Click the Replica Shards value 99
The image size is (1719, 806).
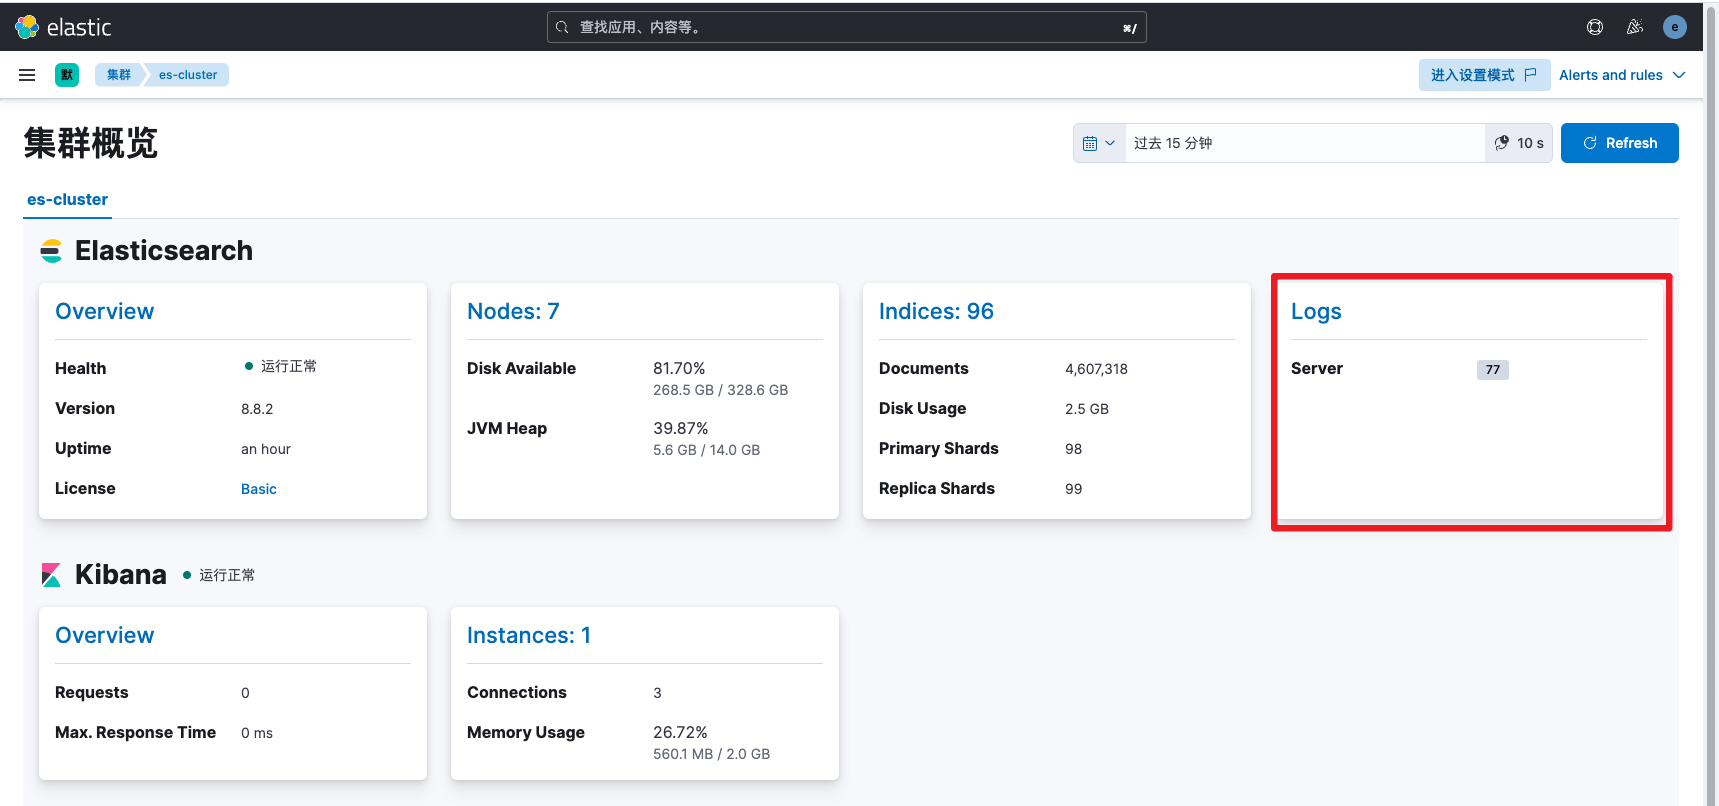tap(1074, 489)
